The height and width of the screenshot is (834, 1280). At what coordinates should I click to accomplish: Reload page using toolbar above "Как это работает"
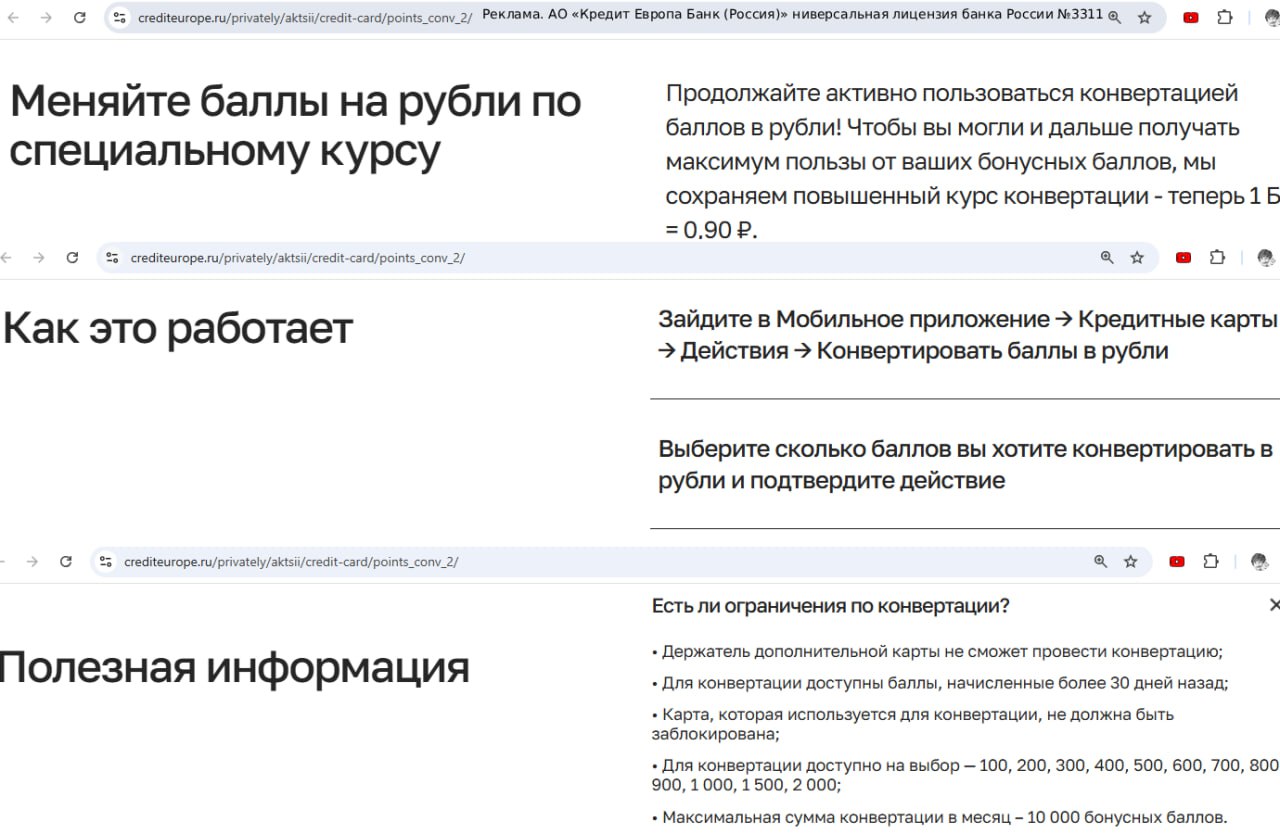click(72, 258)
